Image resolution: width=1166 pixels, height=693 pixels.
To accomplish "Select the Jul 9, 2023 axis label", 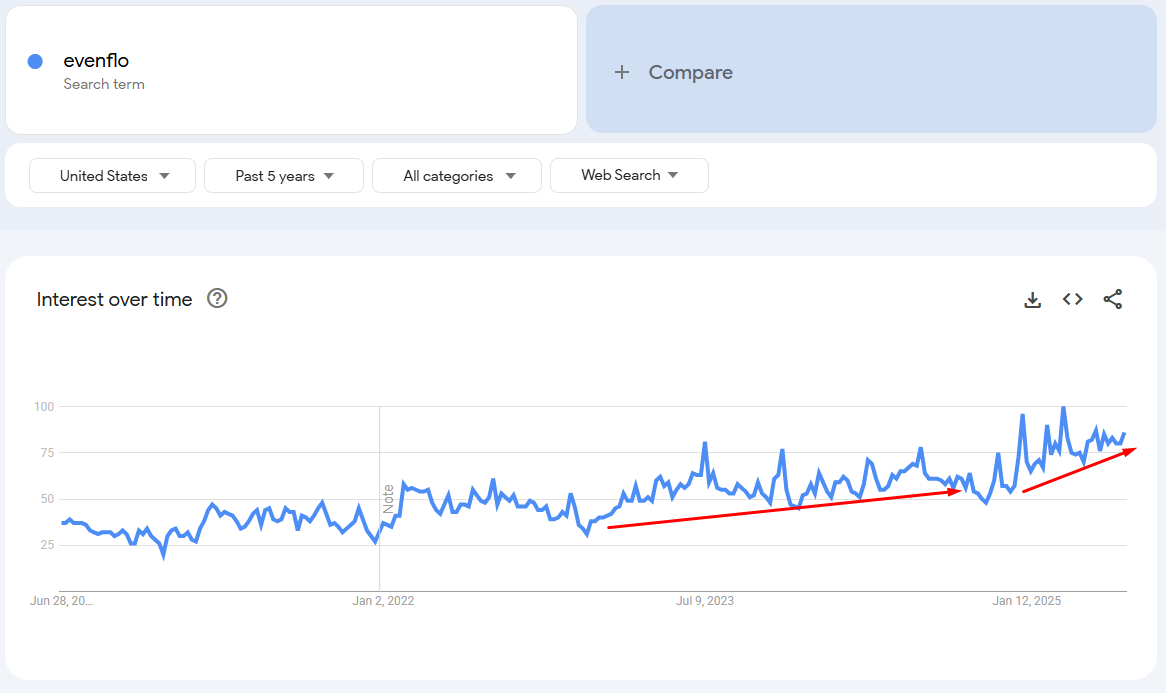I will point(704,601).
